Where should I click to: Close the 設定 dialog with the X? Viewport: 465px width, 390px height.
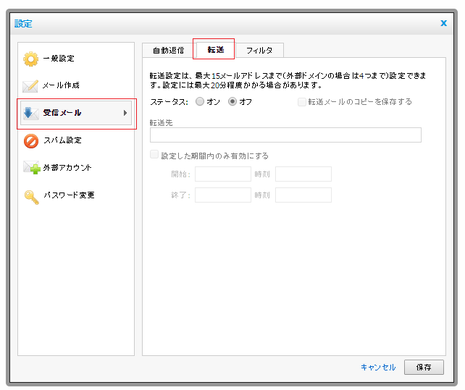(443, 23)
